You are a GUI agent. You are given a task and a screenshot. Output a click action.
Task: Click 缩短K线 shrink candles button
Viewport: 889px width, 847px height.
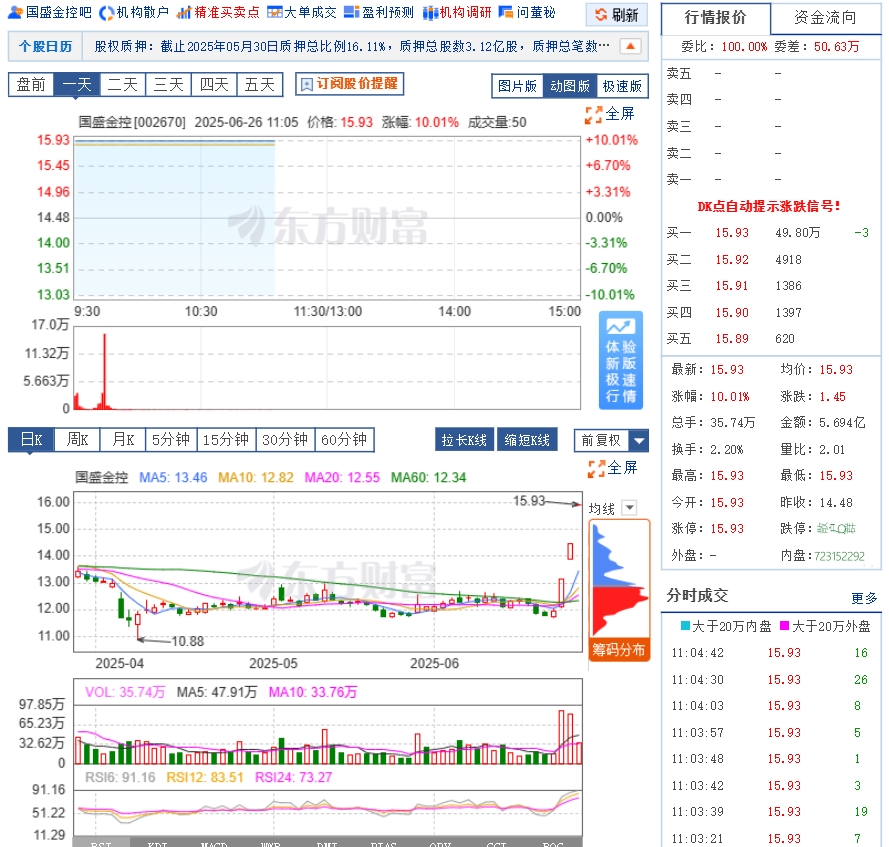[x=527, y=440]
